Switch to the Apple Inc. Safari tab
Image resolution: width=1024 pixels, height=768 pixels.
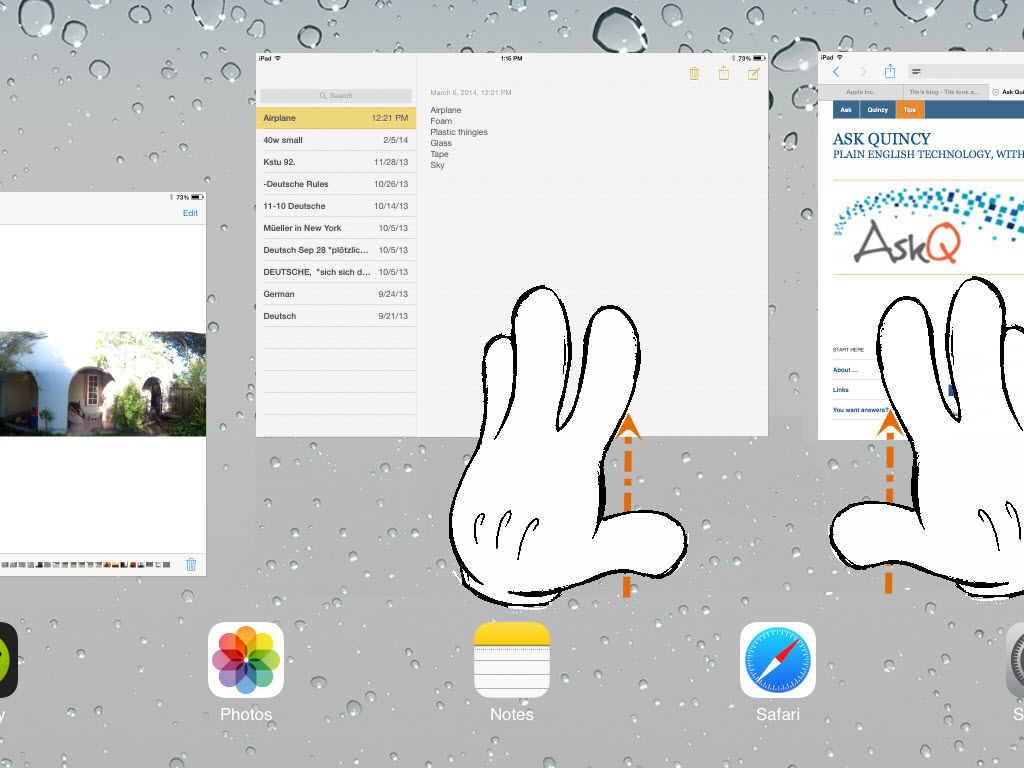(861, 91)
